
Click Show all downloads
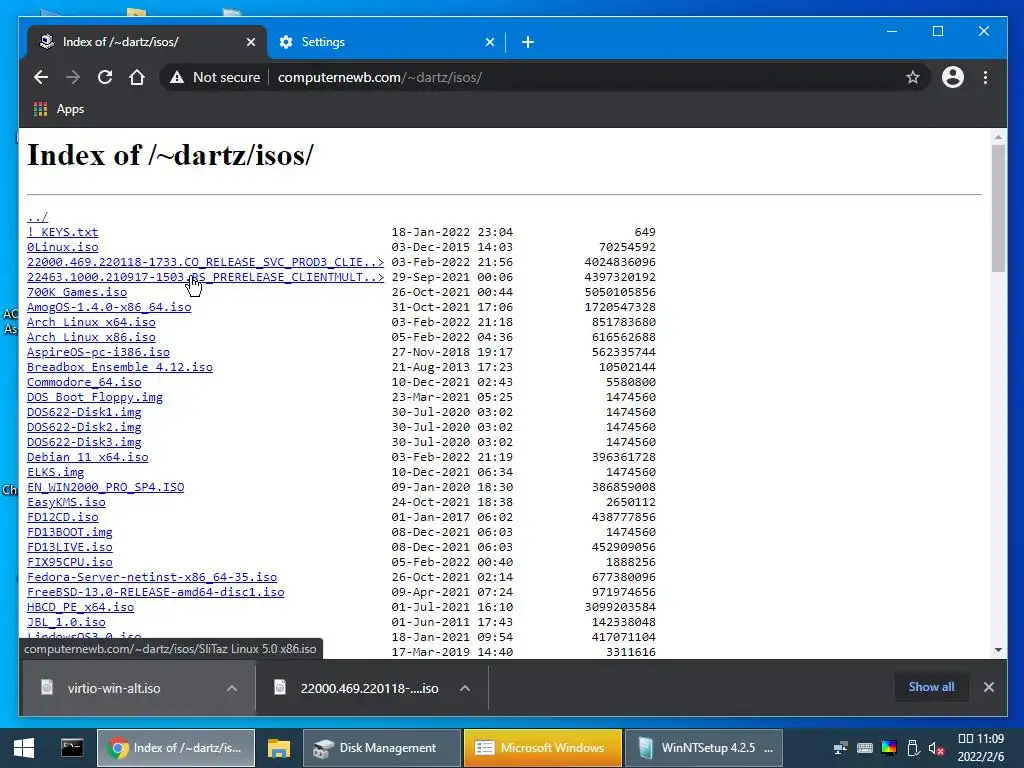coord(931,686)
